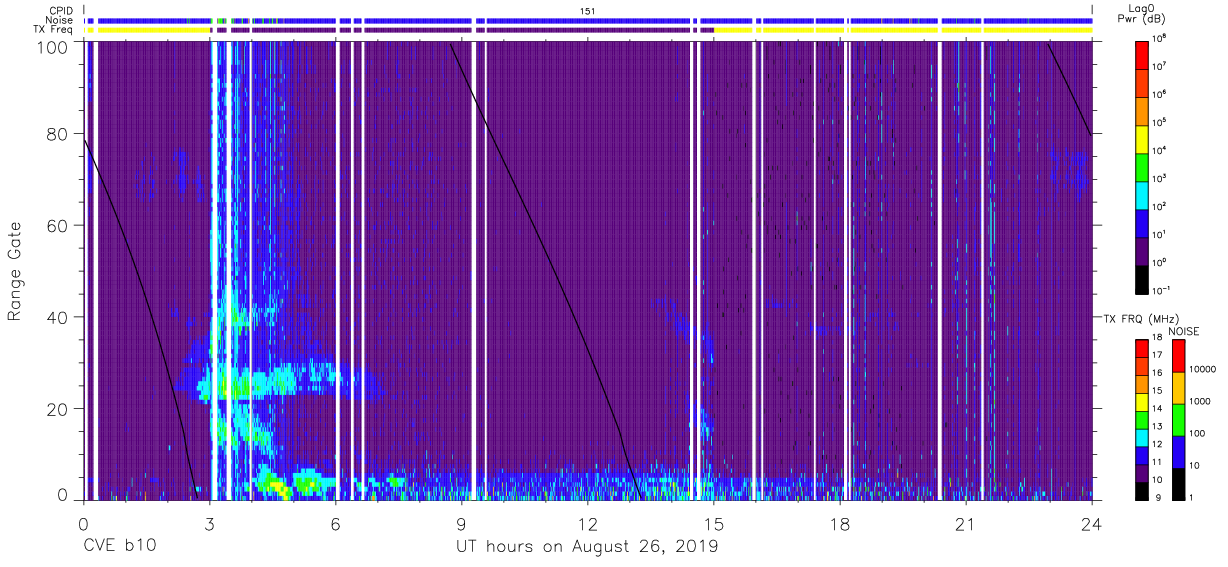Click the "14" label on TX FRQ legend
Image resolution: width=1228 pixels, height=567 pixels.
point(1159,410)
